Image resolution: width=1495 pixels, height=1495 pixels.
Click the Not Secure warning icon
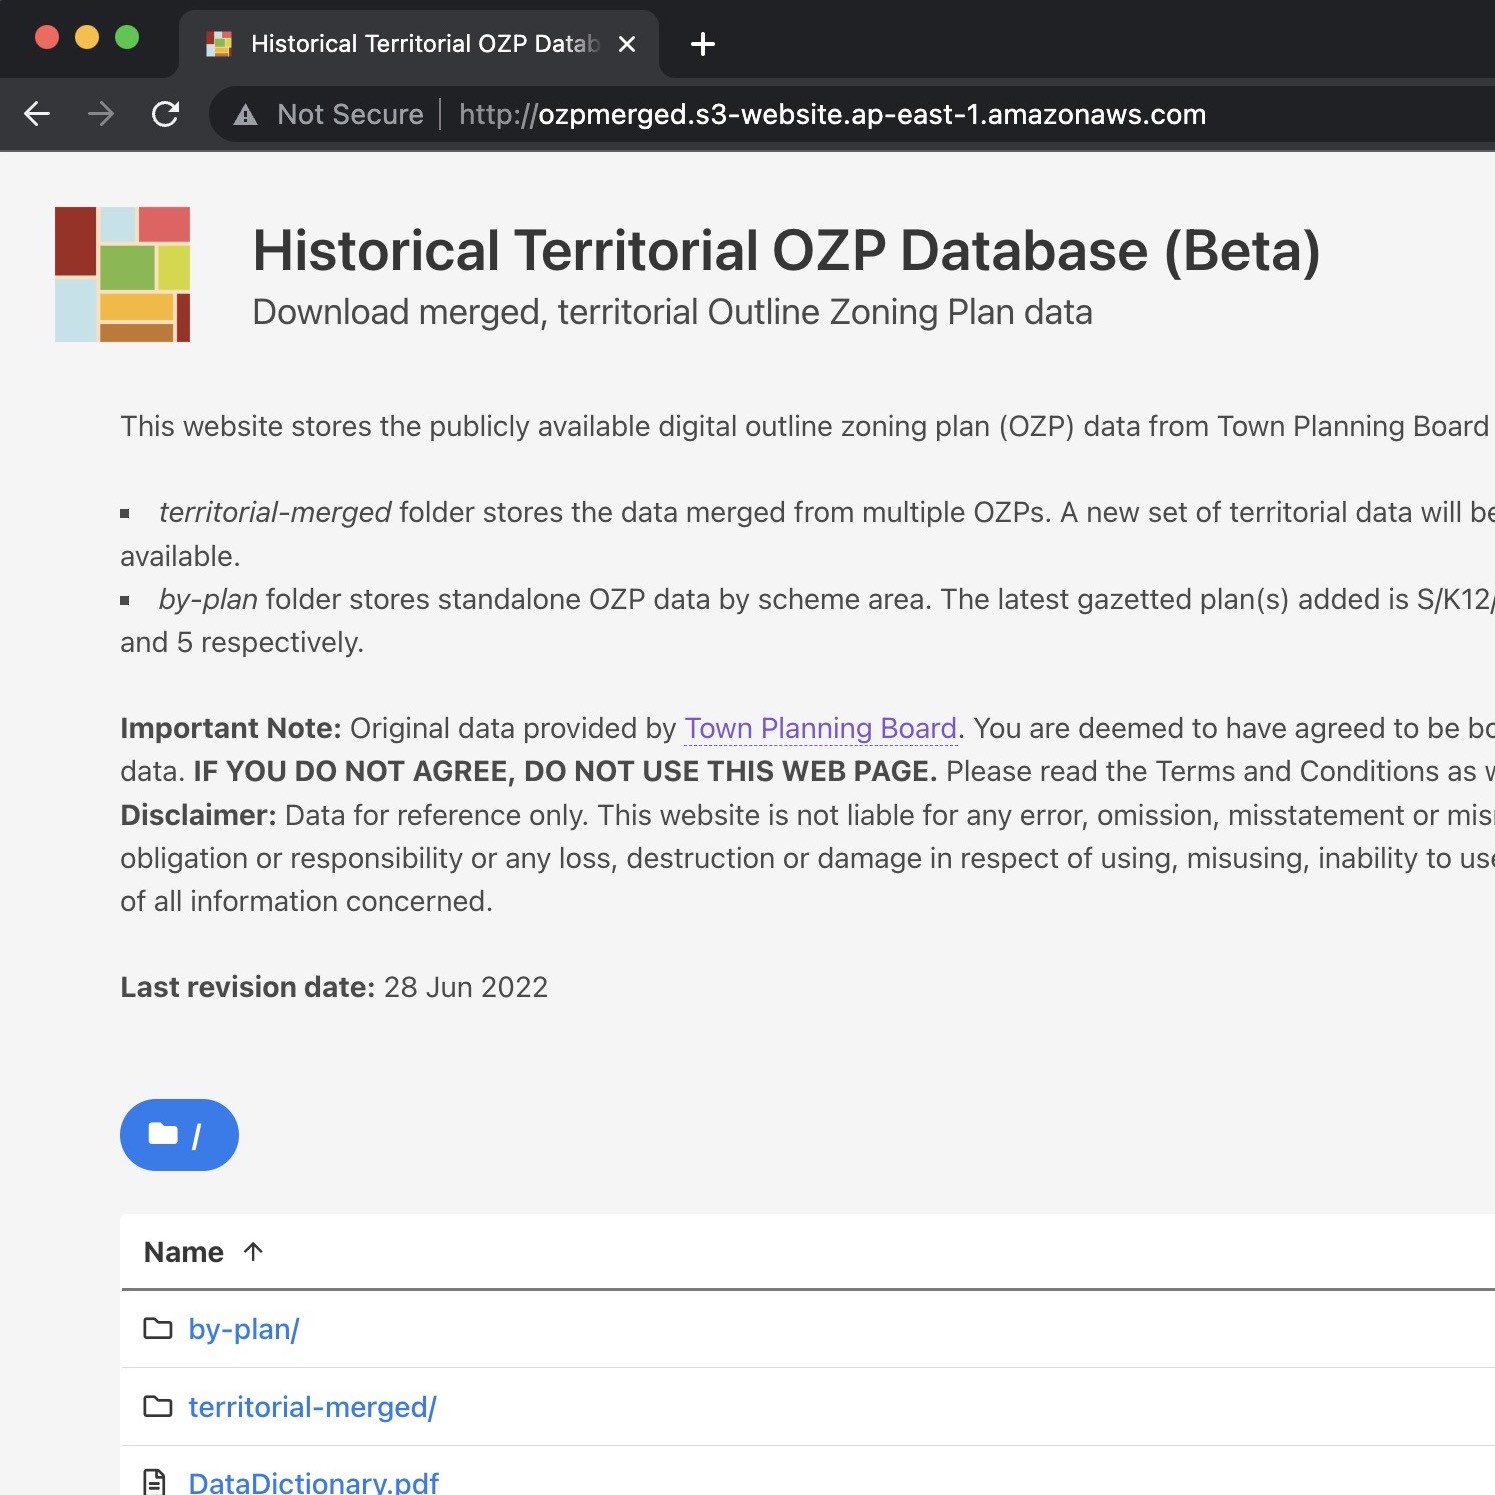[246, 114]
